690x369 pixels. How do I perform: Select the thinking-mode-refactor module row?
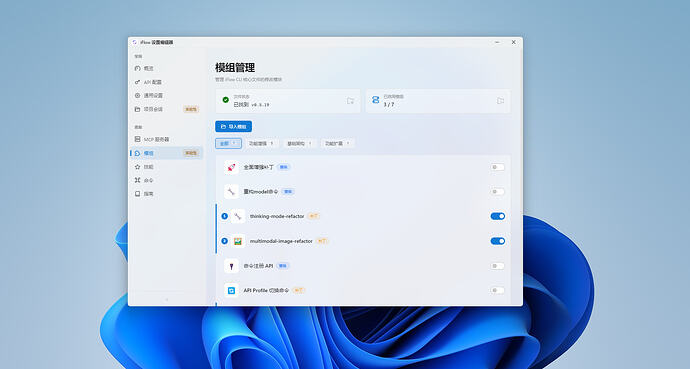coord(363,216)
